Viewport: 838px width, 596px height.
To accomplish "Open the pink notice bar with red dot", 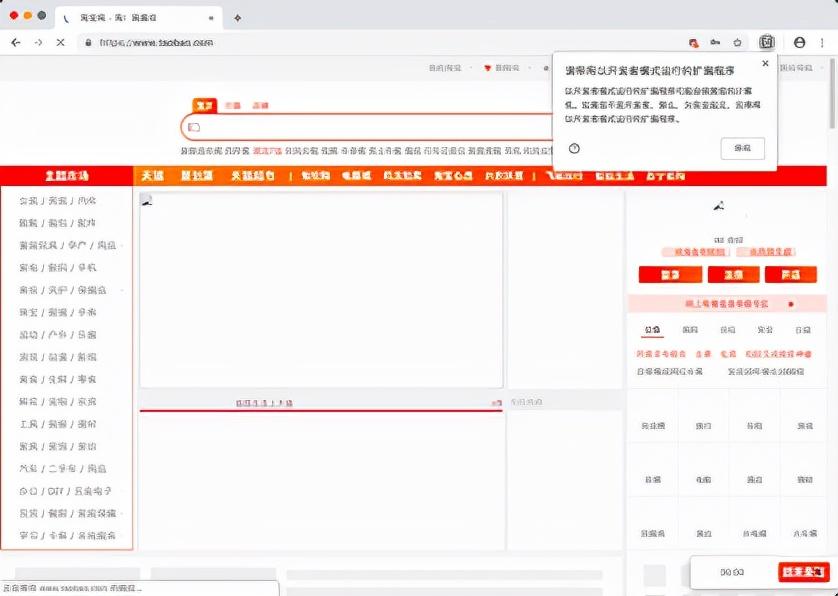I will (x=727, y=304).
